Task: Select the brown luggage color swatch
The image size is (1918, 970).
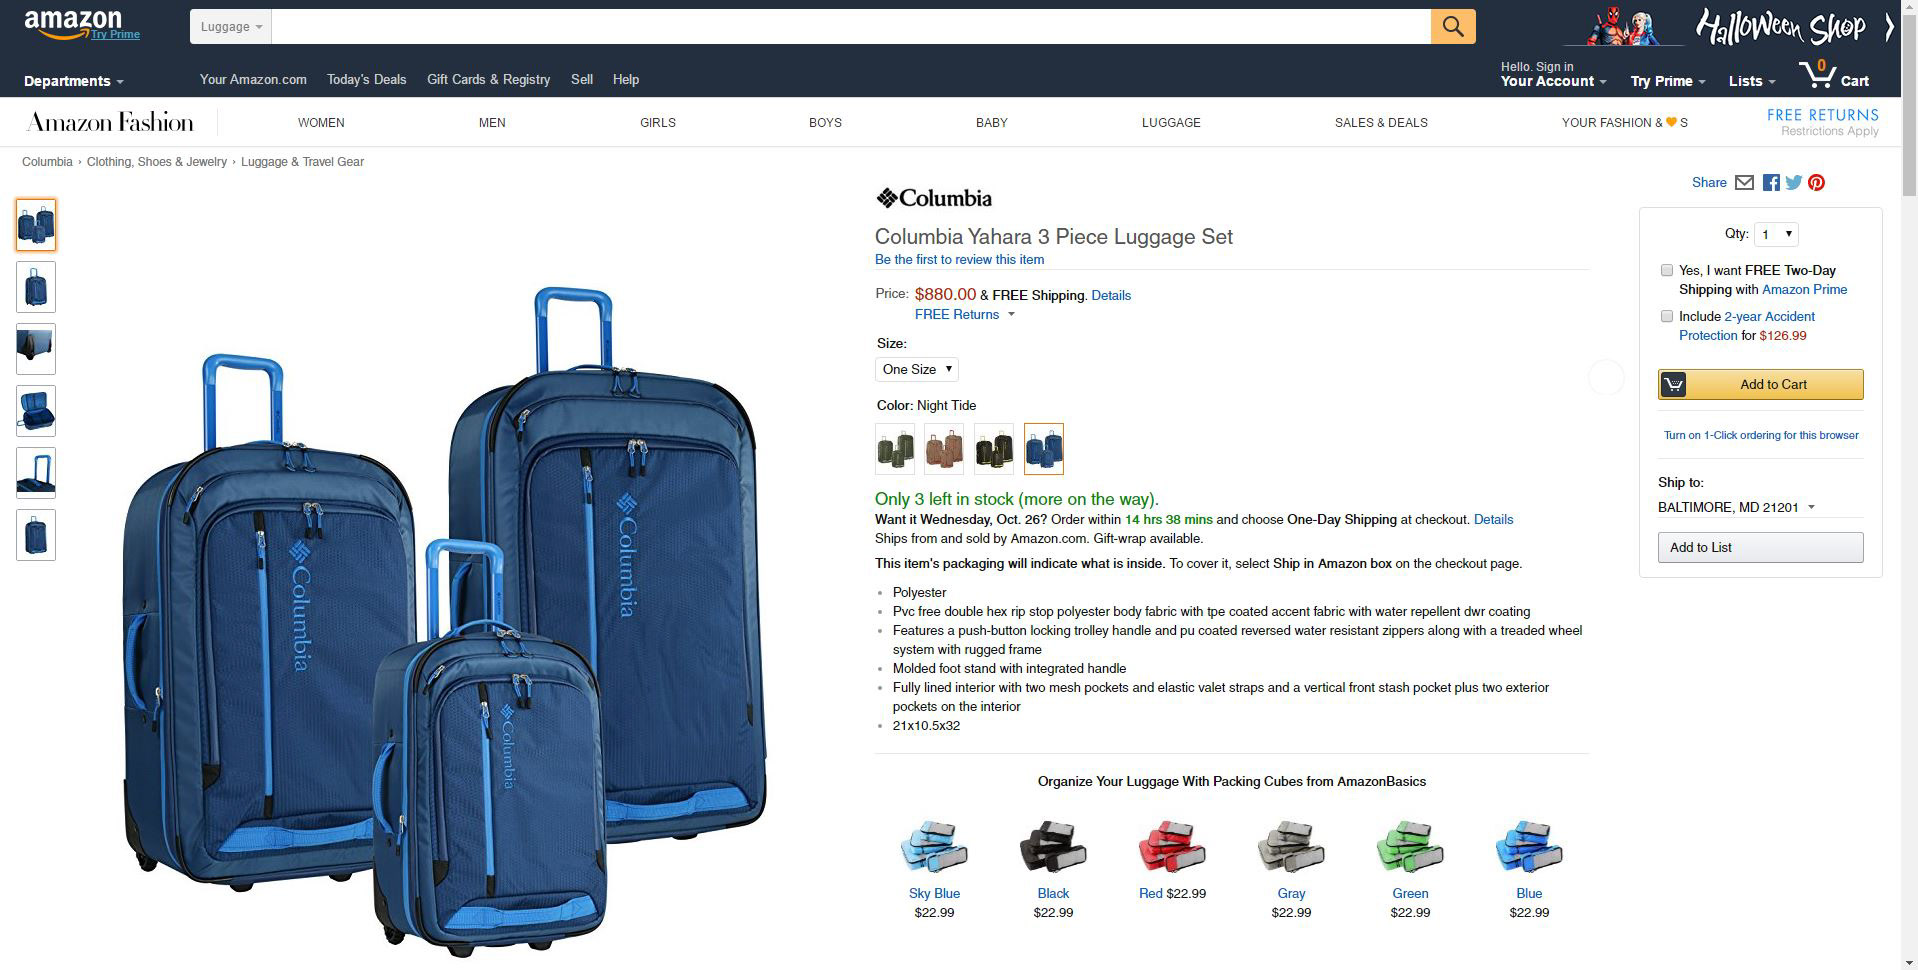Action: 943,448
